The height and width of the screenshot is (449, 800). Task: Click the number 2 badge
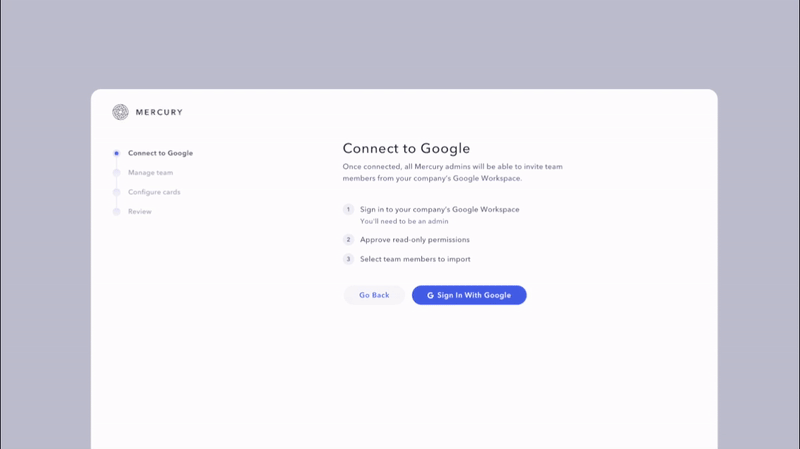click(x=348, y=240)
